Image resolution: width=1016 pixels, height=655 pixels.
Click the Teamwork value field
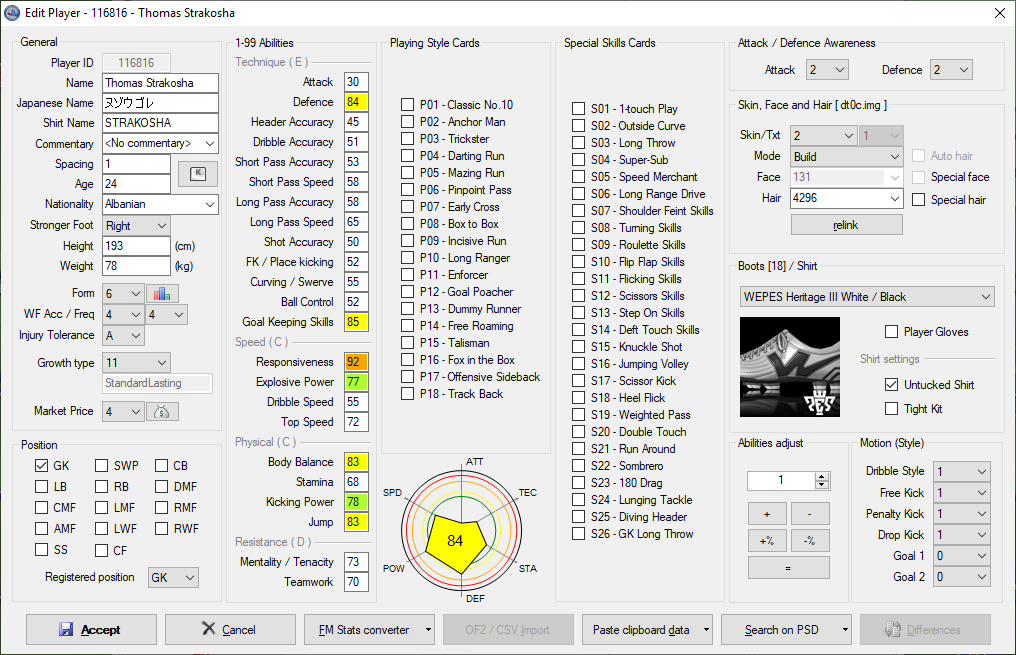[356, 582]
